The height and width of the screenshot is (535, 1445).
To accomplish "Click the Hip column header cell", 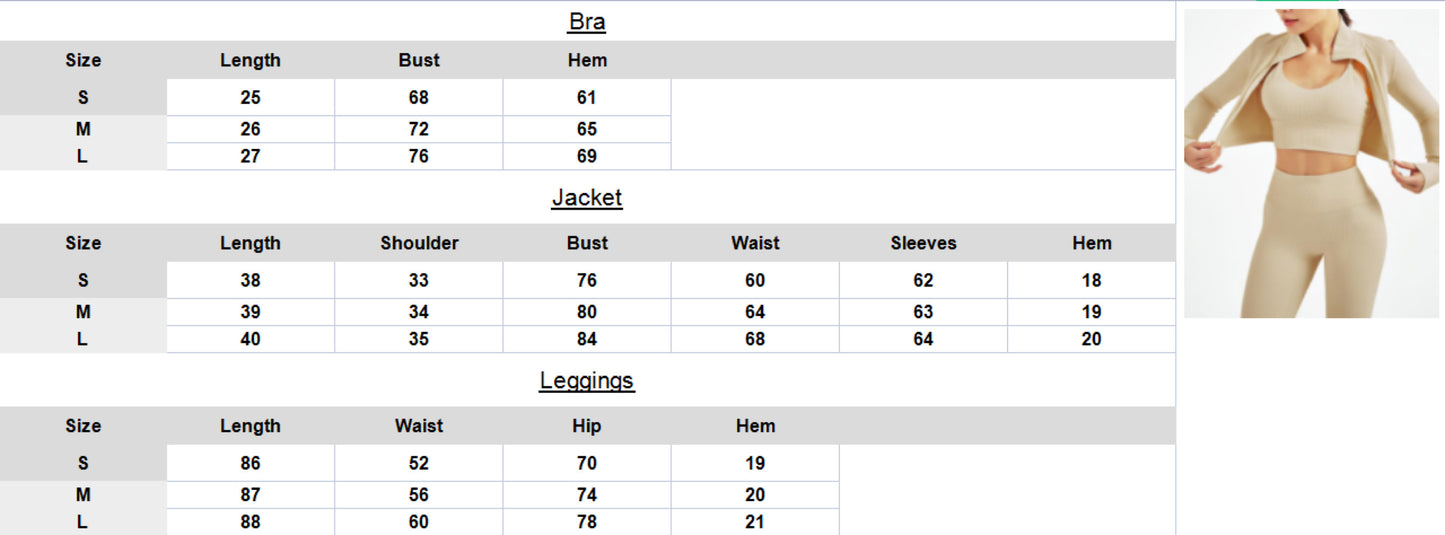I will pyautogui.click(x=587, y=426).
